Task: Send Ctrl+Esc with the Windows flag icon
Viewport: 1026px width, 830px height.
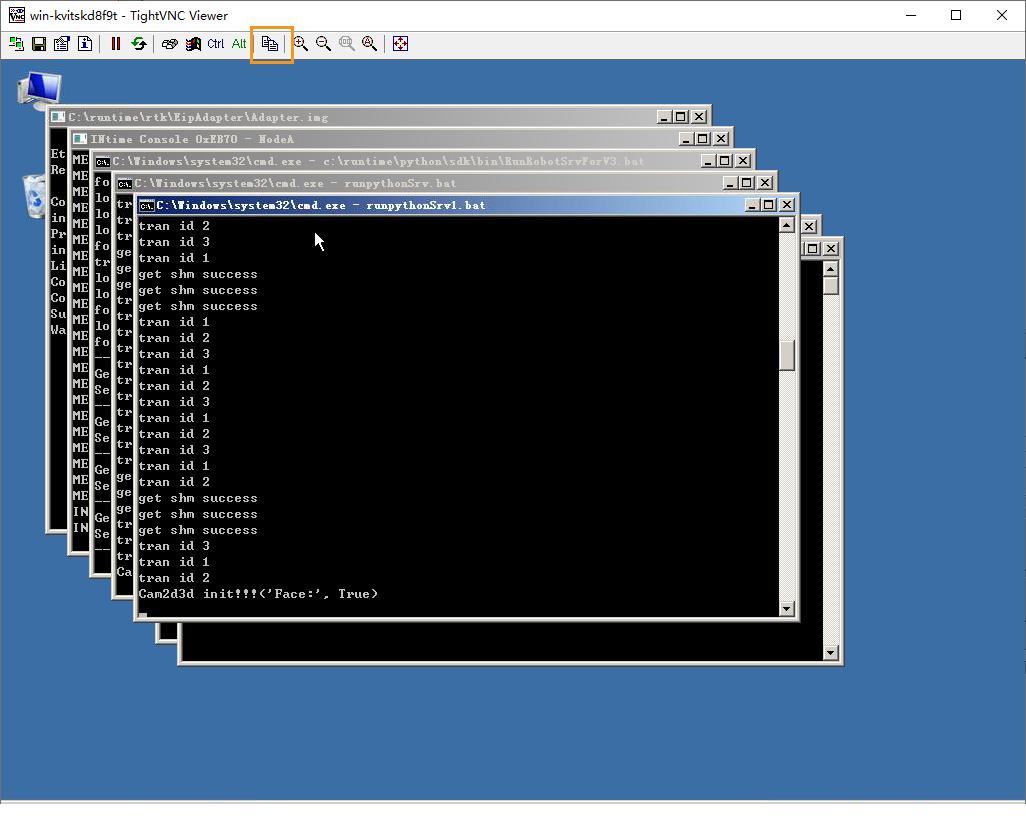Action: pos(193,44)
